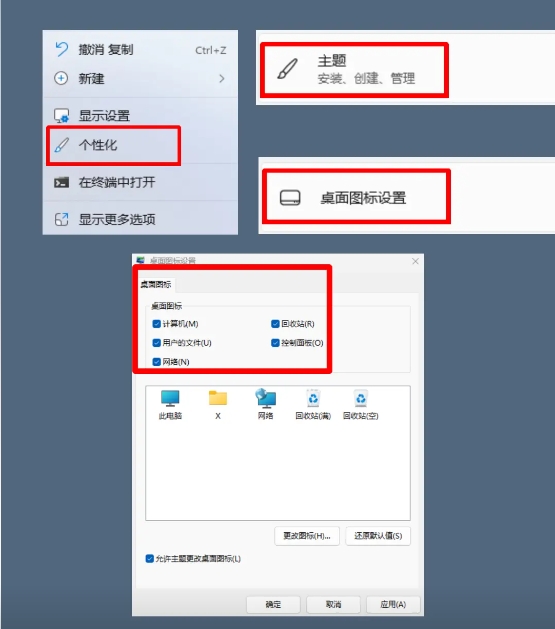Open the 主题 settings entry
Viewport: 555px width, 629px height.
point(354,70)
